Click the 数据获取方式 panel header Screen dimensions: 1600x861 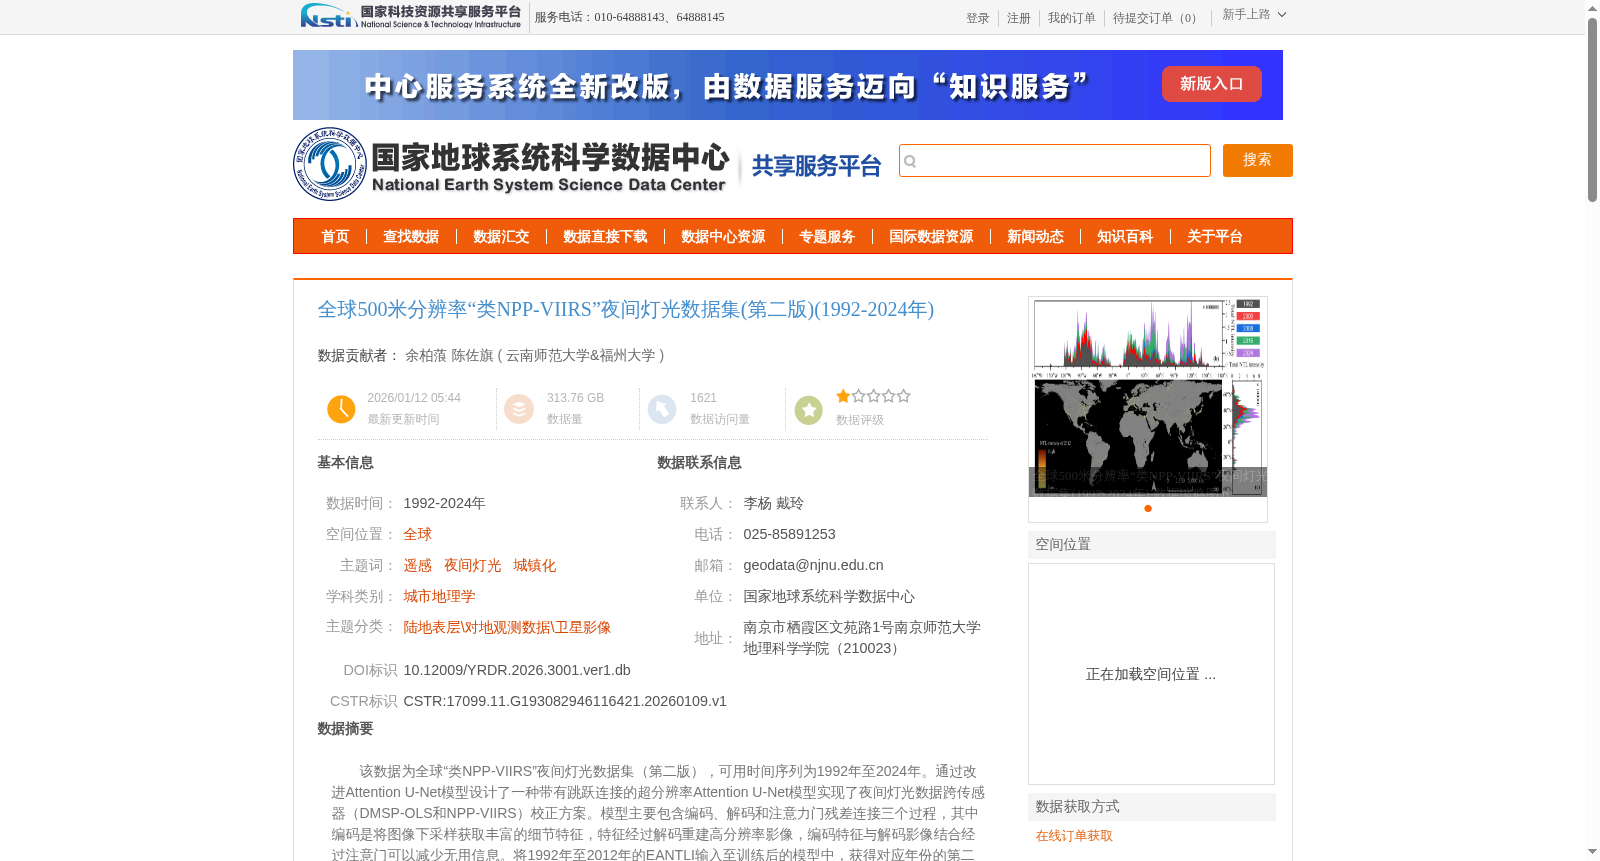1152,807
